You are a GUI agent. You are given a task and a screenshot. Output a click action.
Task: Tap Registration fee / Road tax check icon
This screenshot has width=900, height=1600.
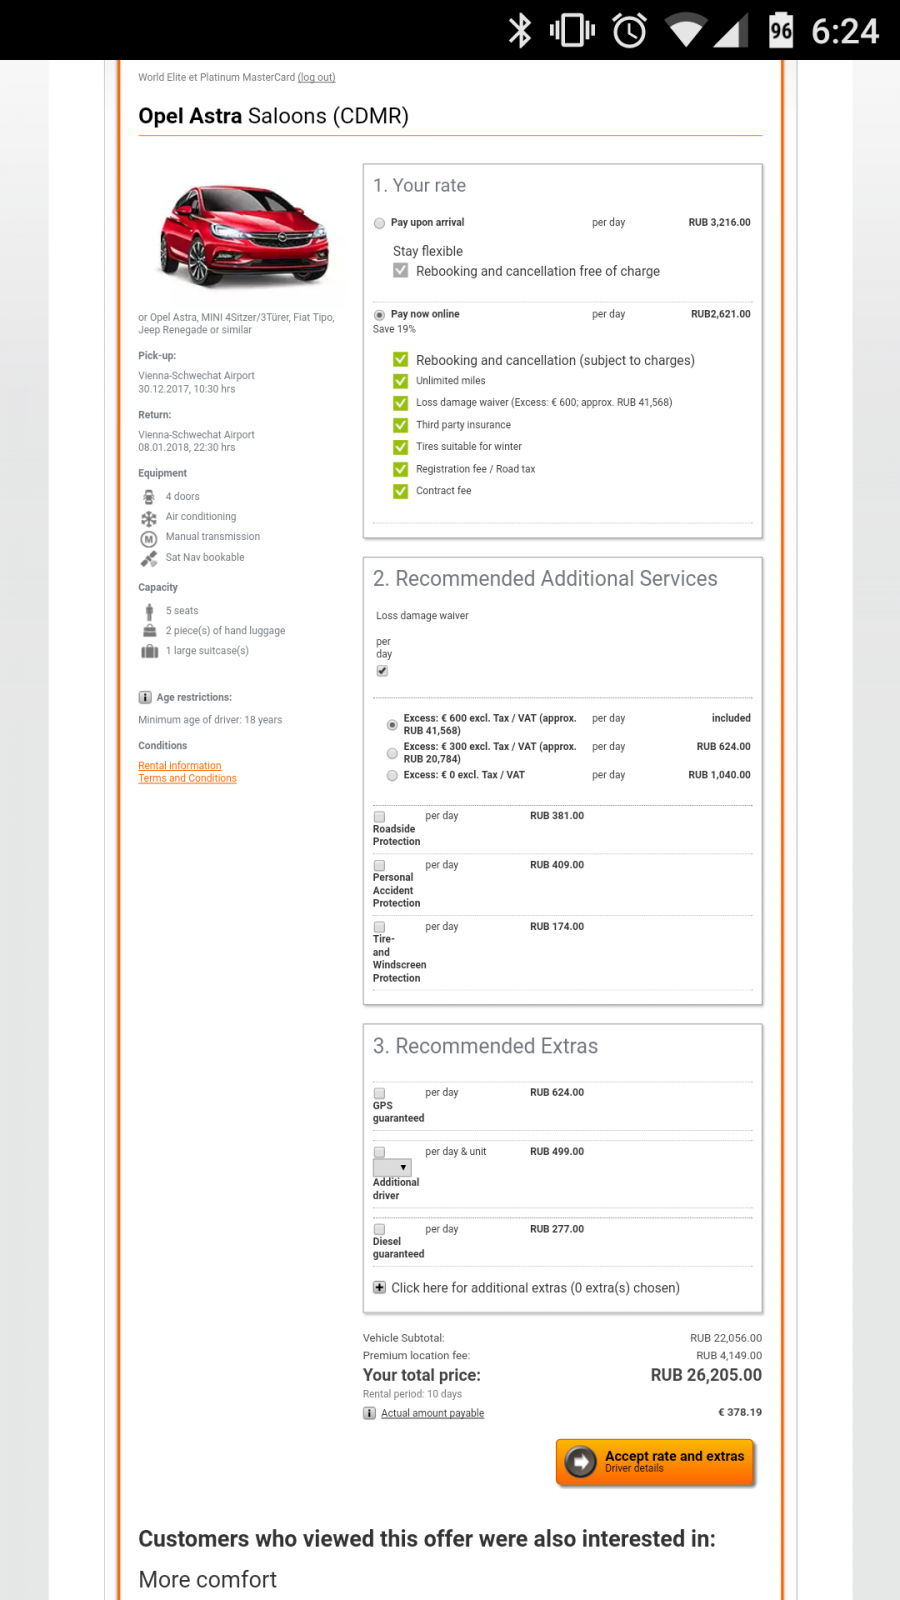(x=400, y=469)
